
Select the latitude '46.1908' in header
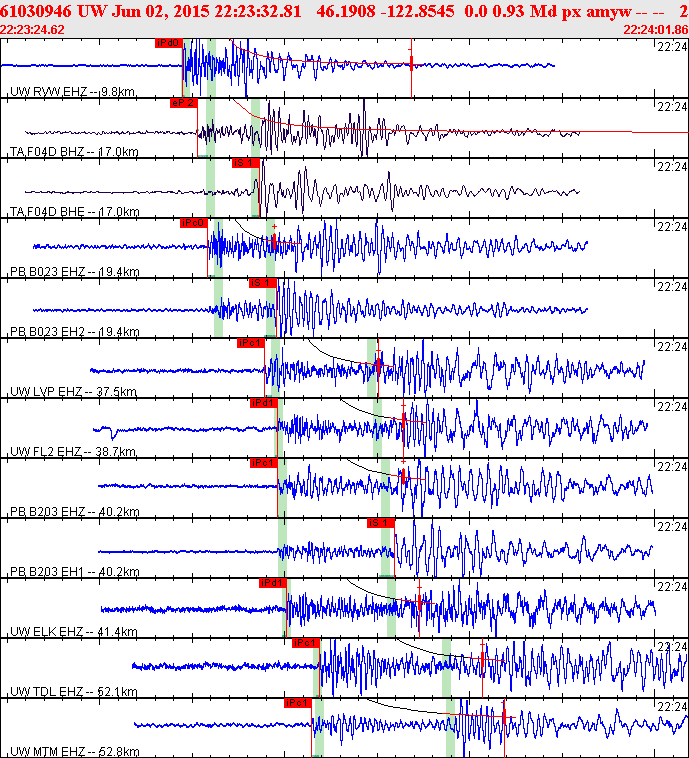[x=346, y=11]
